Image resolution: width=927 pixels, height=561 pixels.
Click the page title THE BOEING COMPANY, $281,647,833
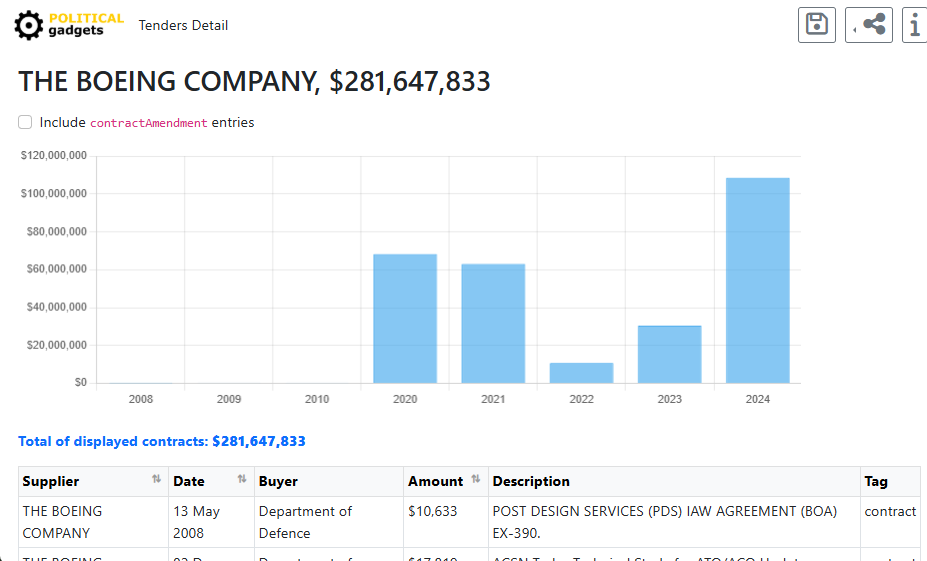(x=254, y=82)
